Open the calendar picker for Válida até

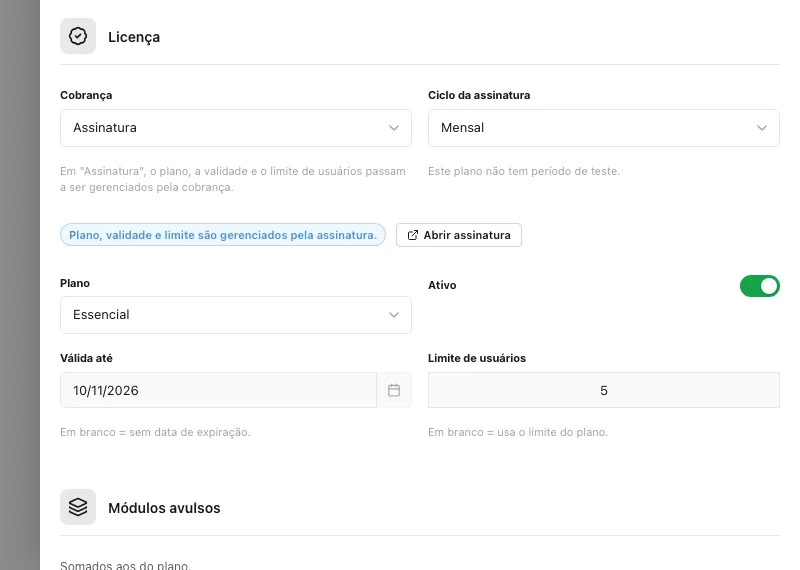click(394, 390)
